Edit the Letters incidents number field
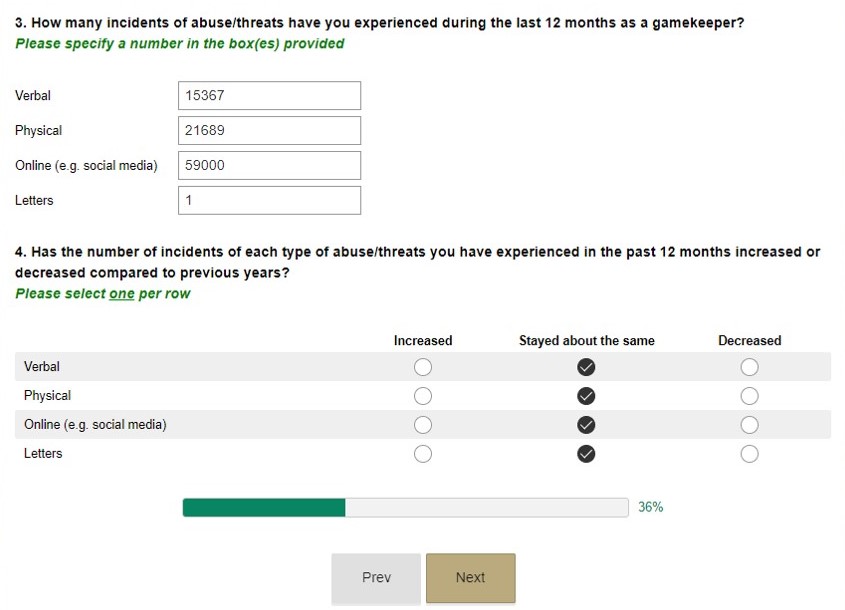Screen dimensions: 845x610 pos(269,201)
